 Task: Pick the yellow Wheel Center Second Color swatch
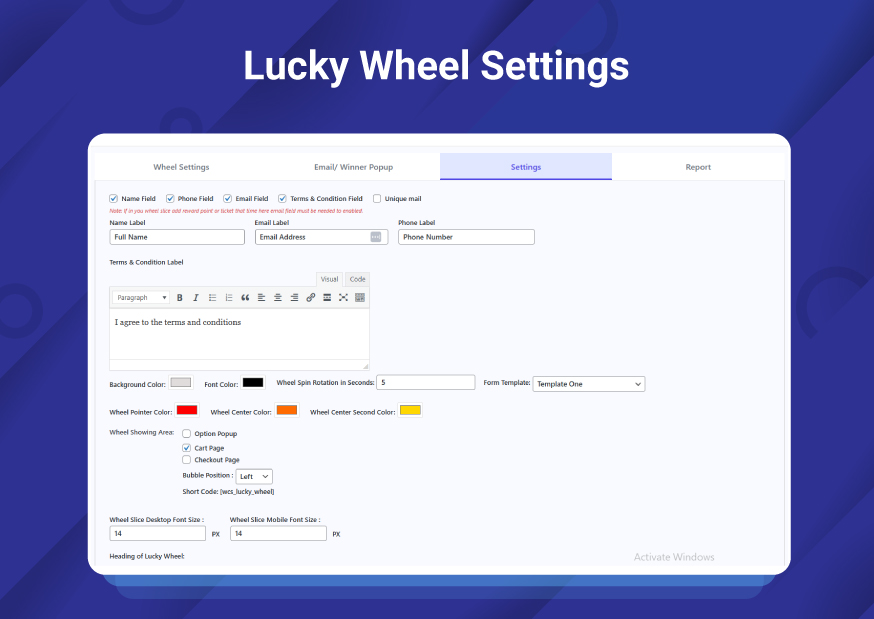click(410, 410)
